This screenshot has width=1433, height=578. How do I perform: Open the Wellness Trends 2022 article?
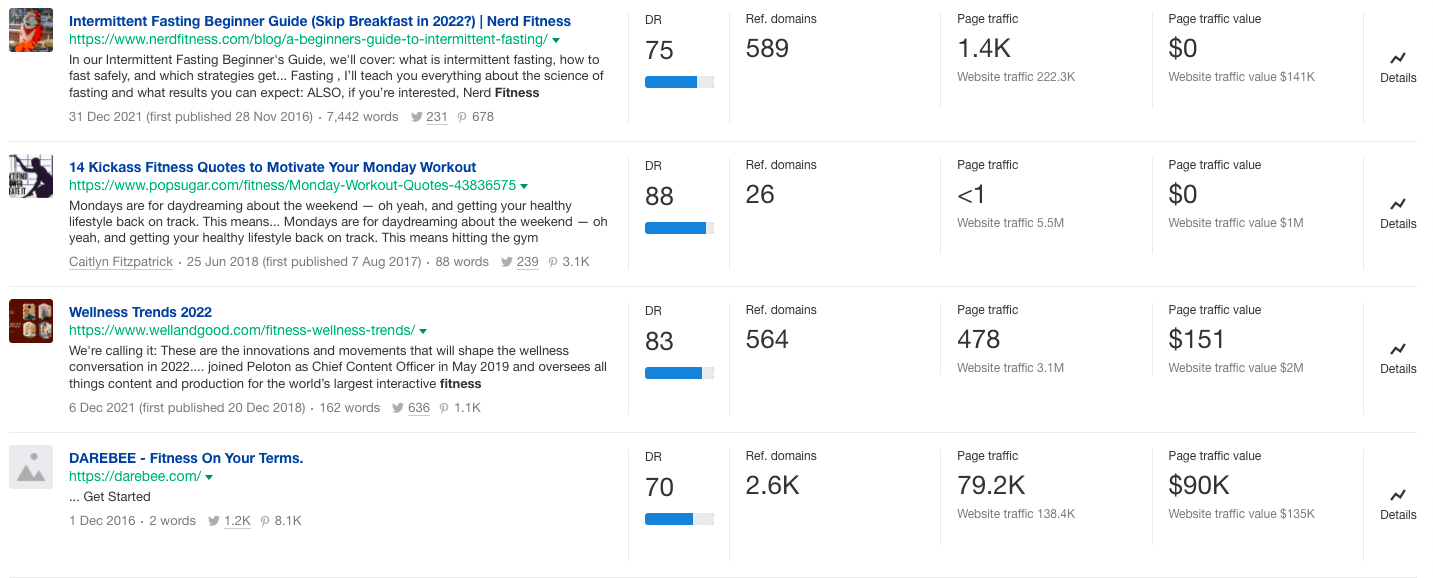[140, 311]
